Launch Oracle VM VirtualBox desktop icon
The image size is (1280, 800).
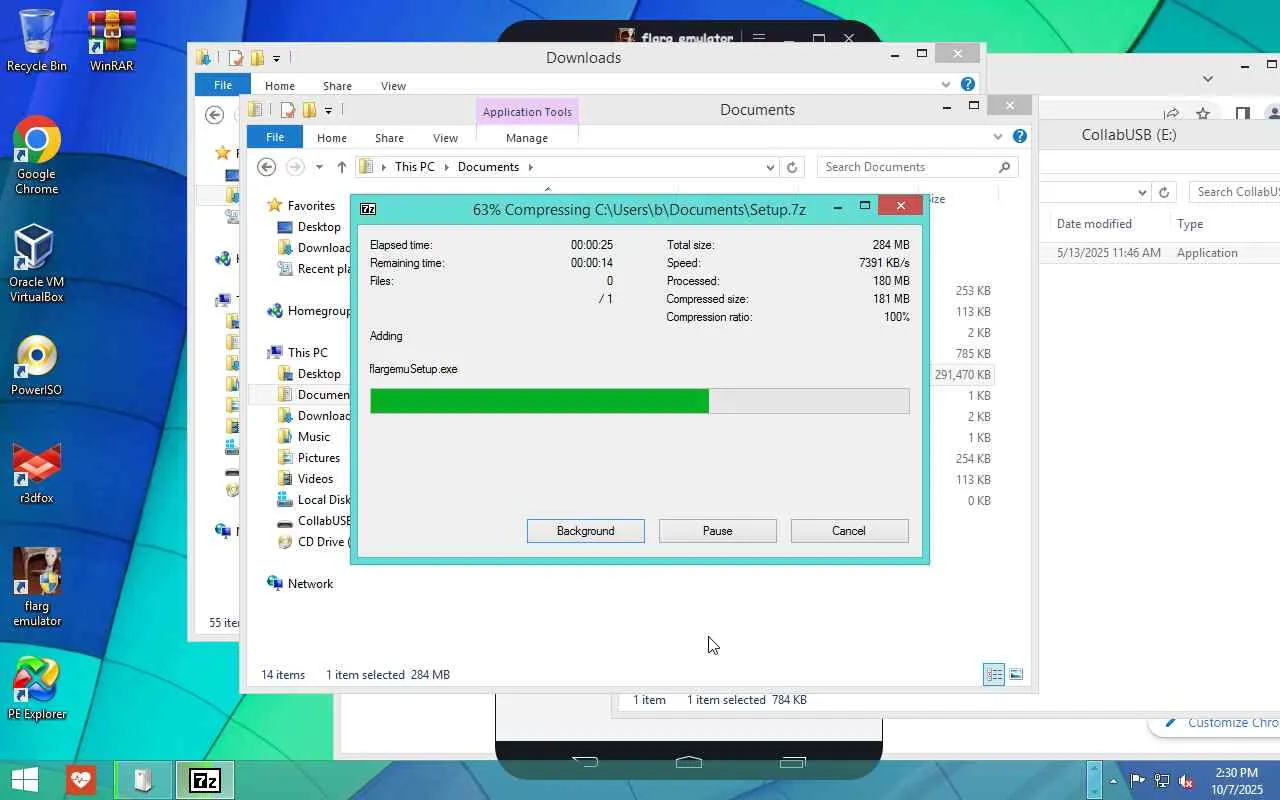pyautogui.click(x=36, y=262)
